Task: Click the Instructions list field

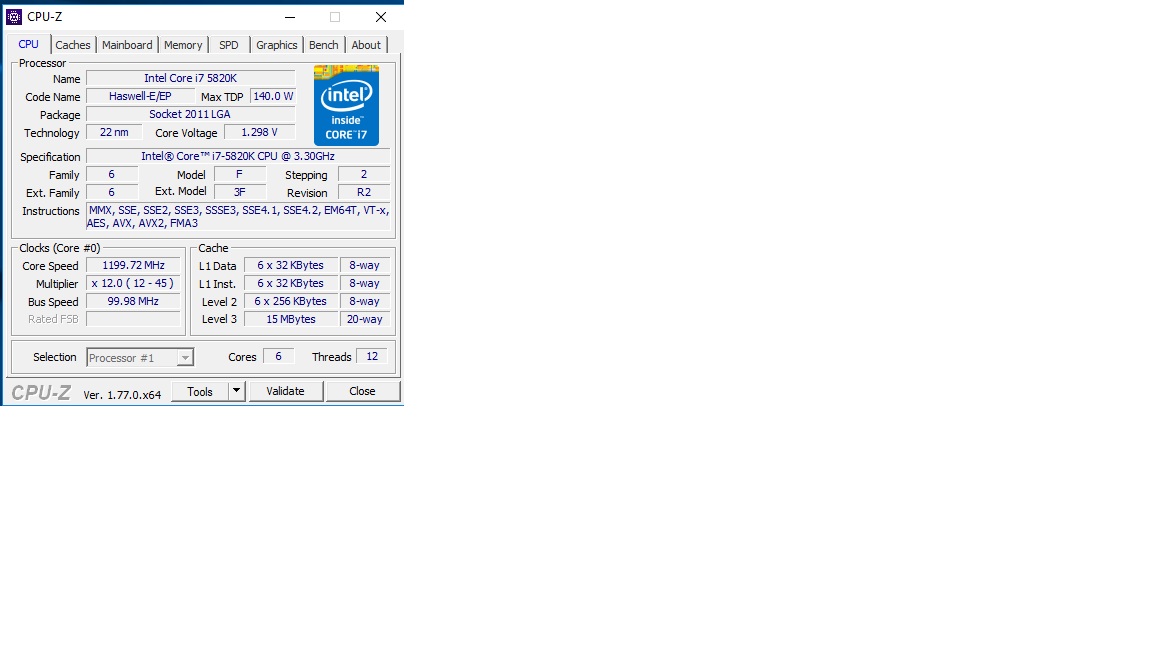Action: pyautogui.click(x=238, y=217)
